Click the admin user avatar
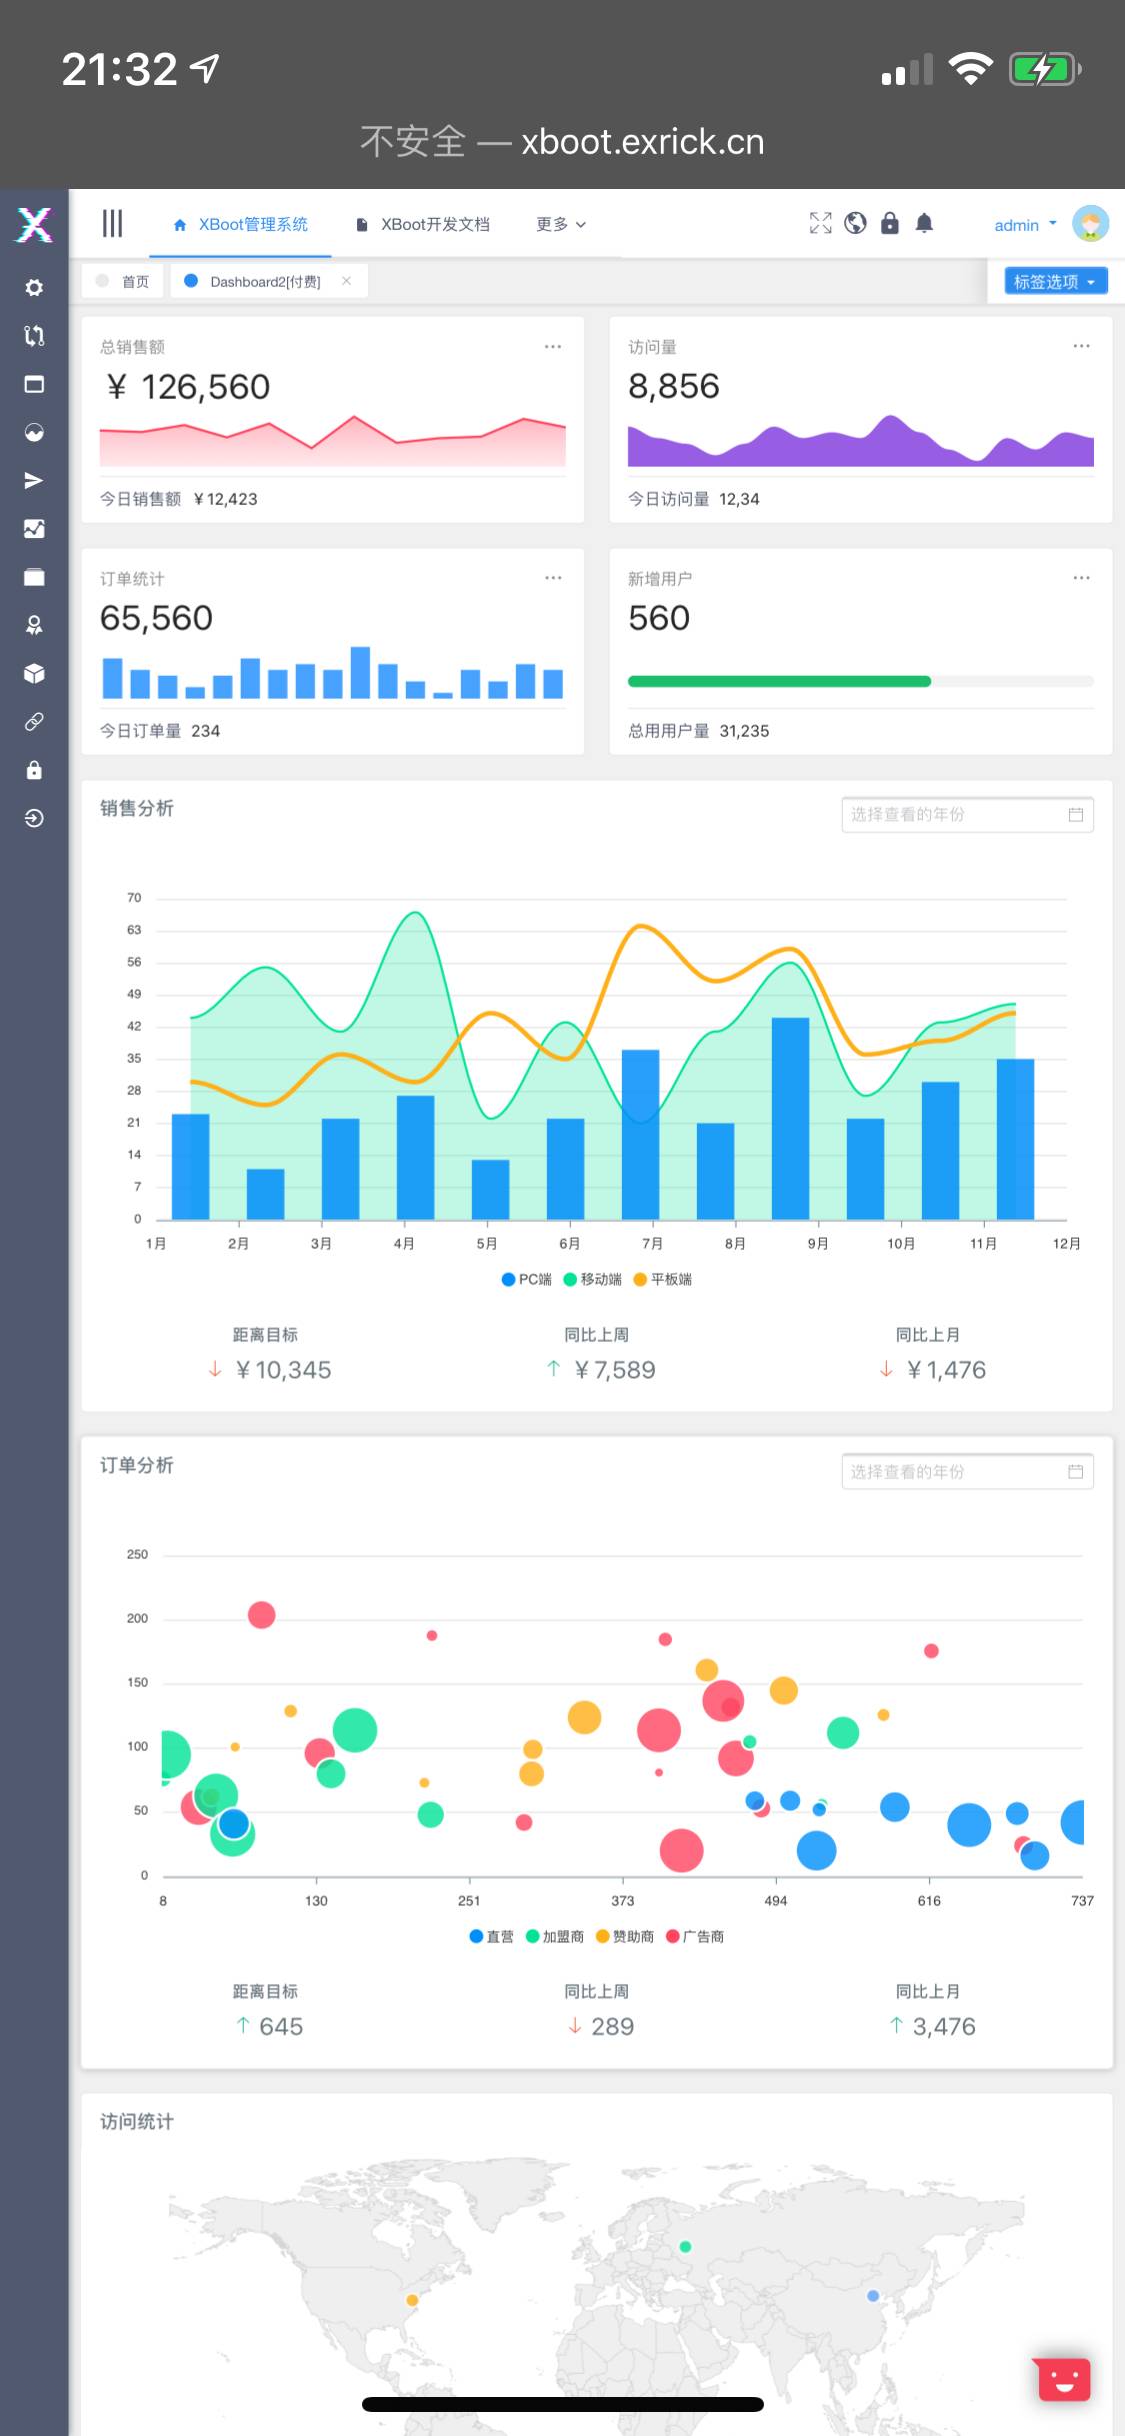Viewport: 1125px width, 2436px height. coord(1091,223)
